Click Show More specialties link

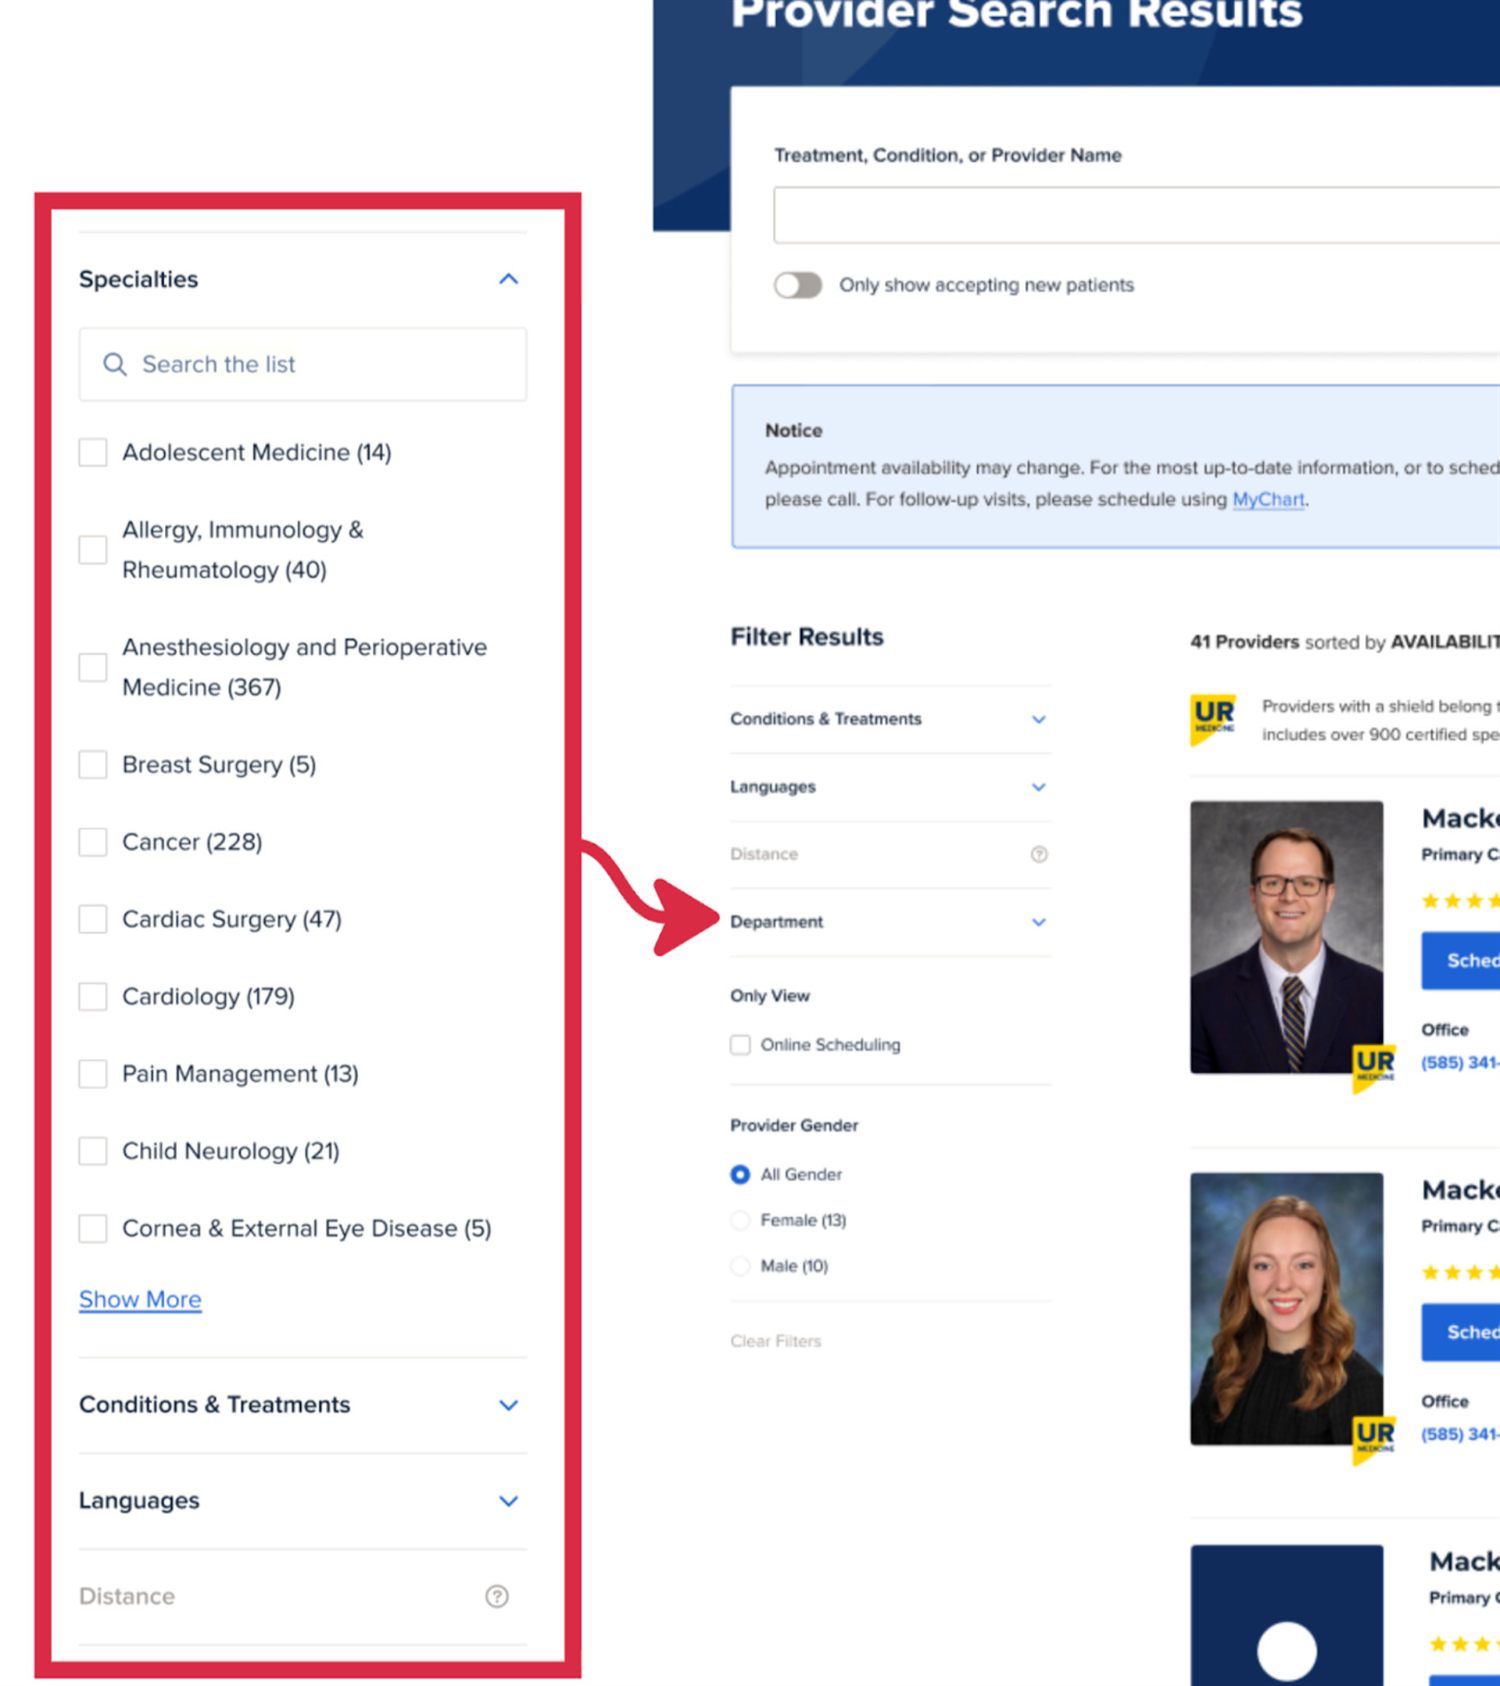(140, 1299)
